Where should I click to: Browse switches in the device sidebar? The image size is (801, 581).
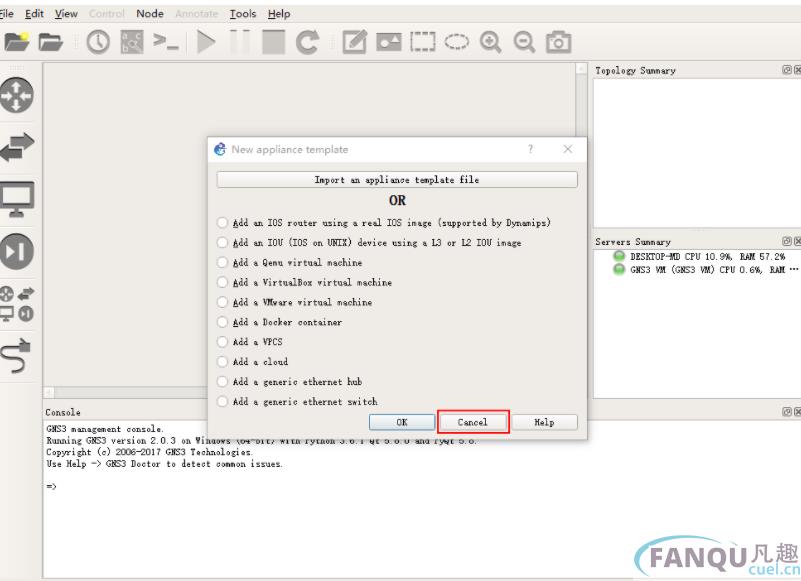pos(17,147)
